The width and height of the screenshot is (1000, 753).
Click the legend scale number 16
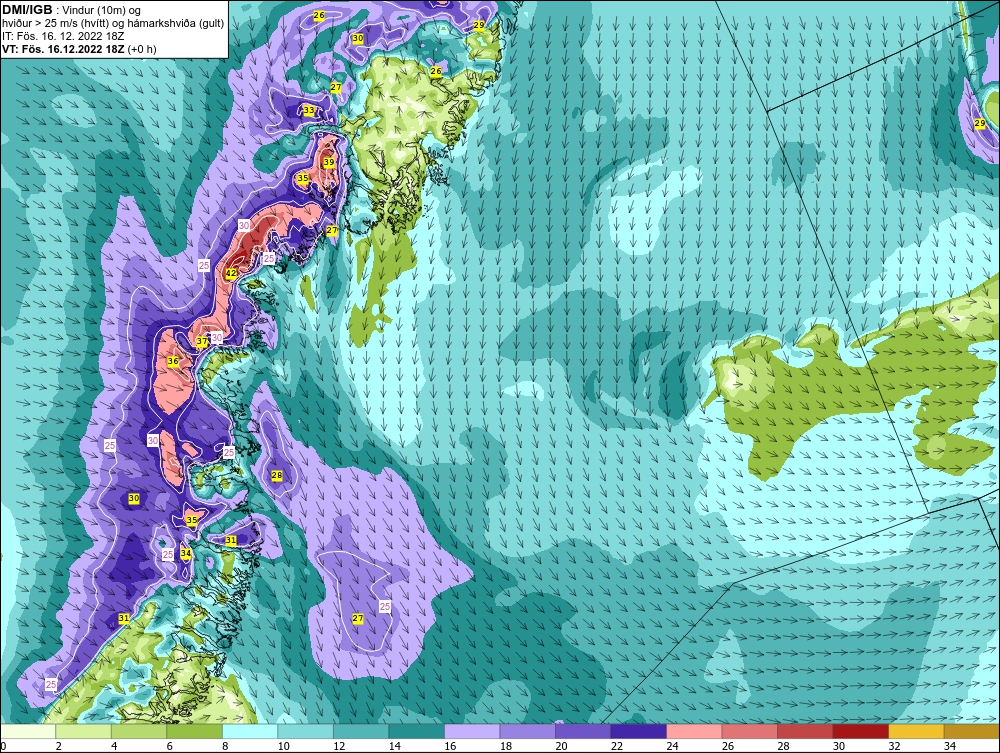450,746
